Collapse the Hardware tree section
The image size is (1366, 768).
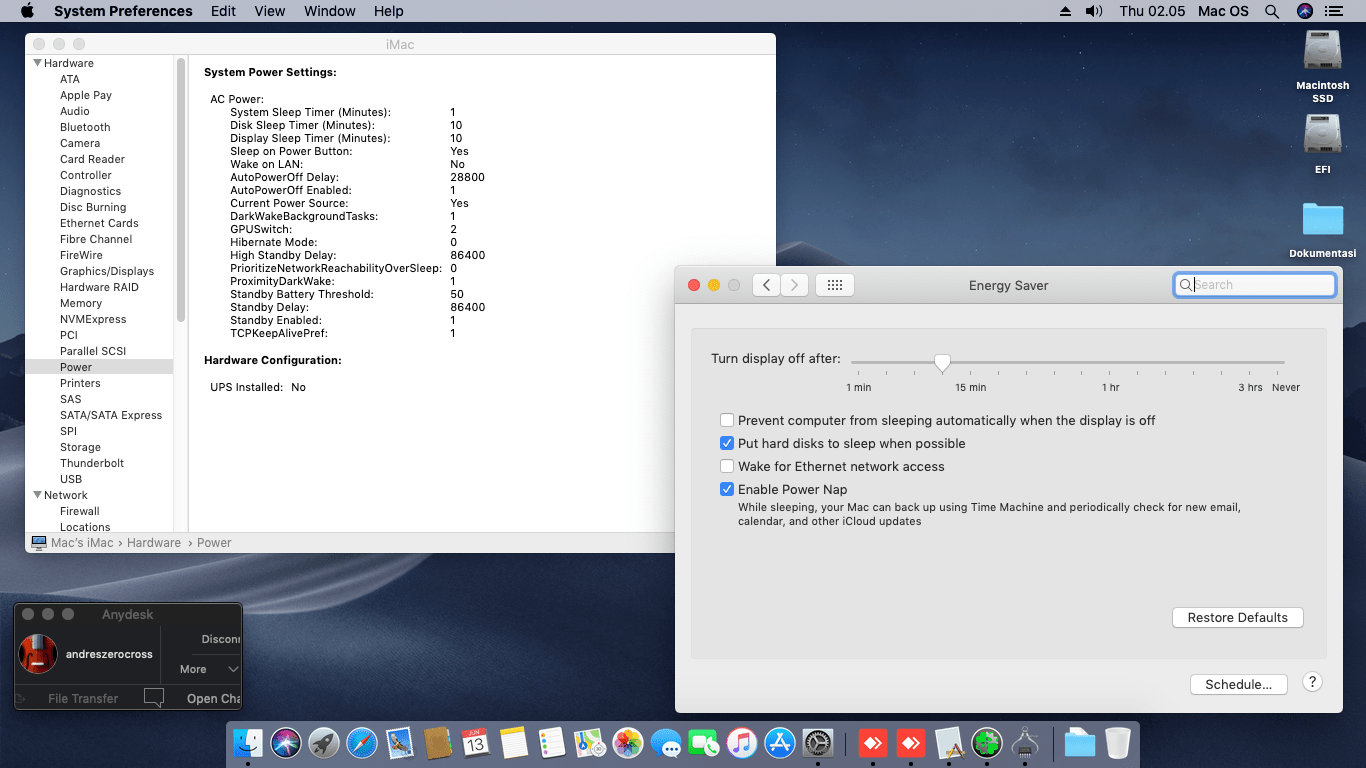[x=37, y=63]
